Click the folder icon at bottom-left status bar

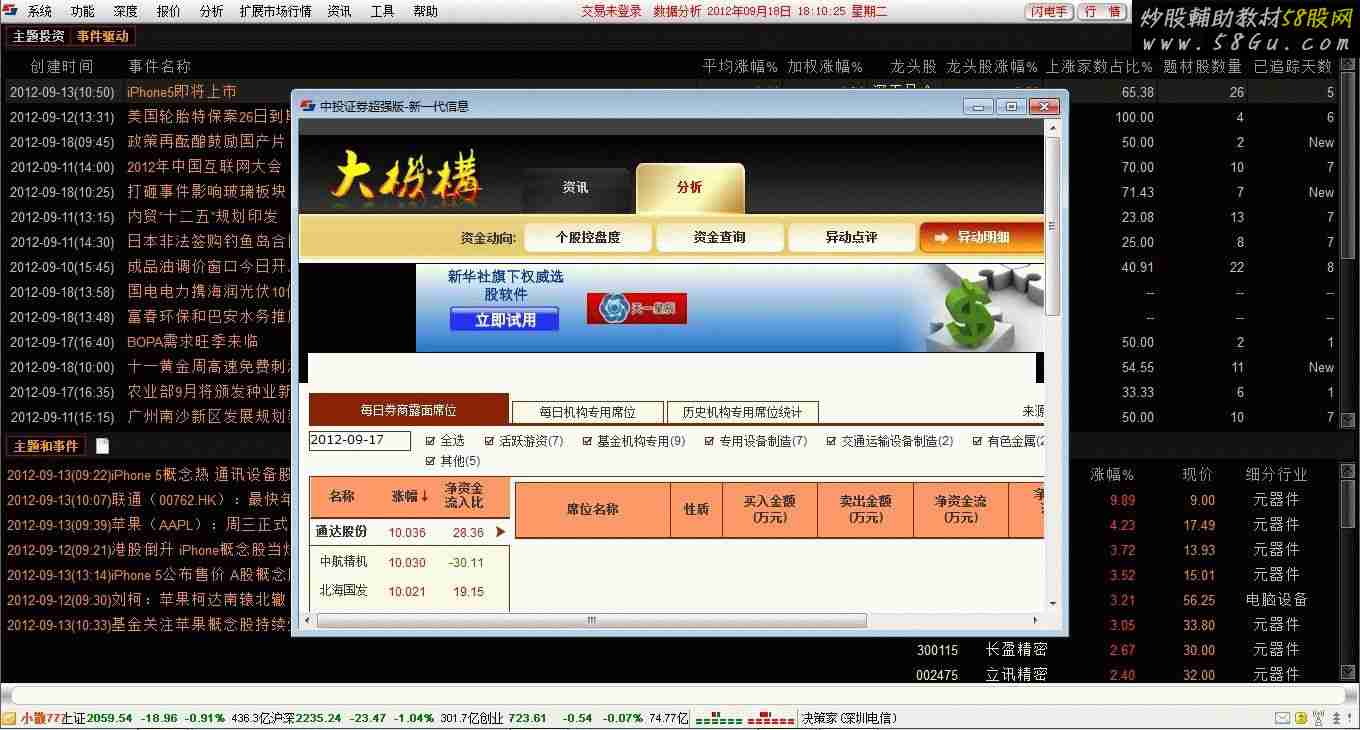(x=9, y=718)
